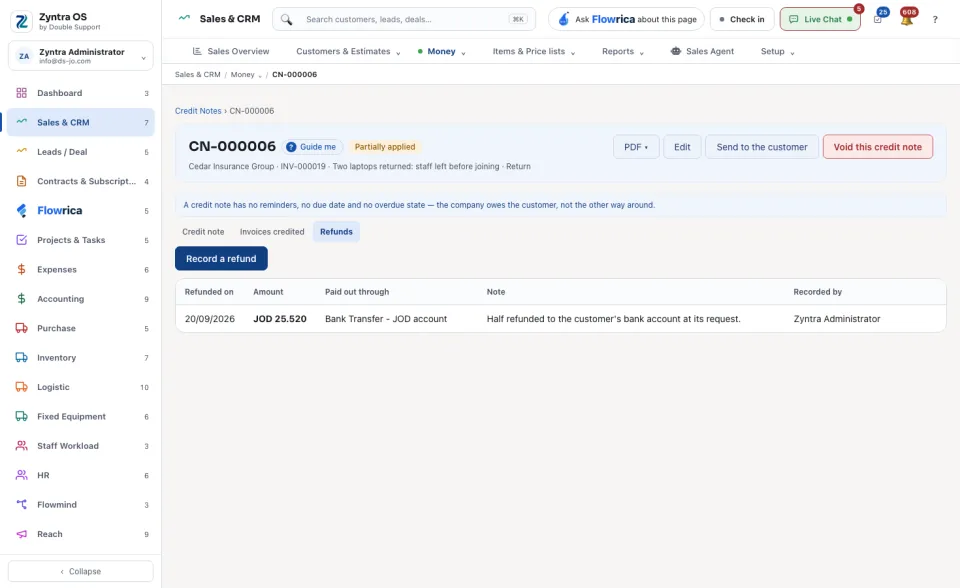Click the Refunded on column header

(x=209, y=292)
